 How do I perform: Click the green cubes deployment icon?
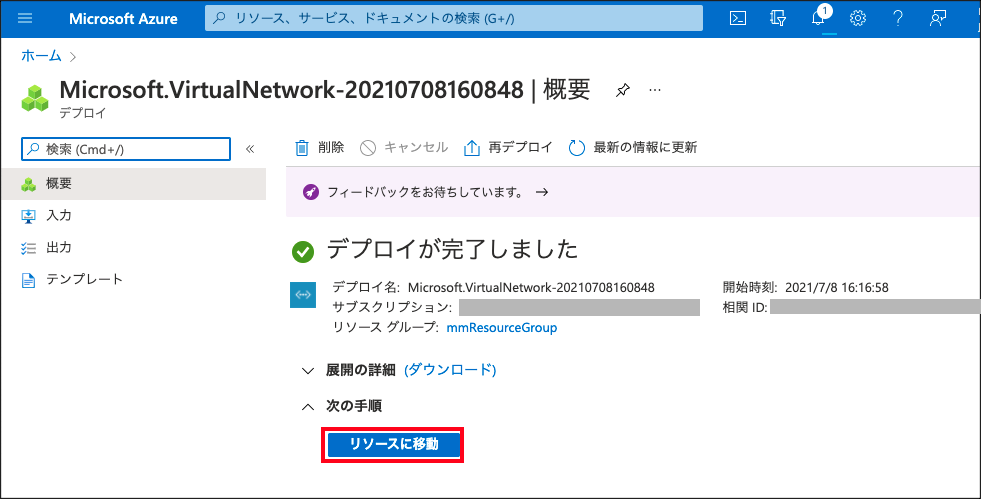click(x=34, y=98)
